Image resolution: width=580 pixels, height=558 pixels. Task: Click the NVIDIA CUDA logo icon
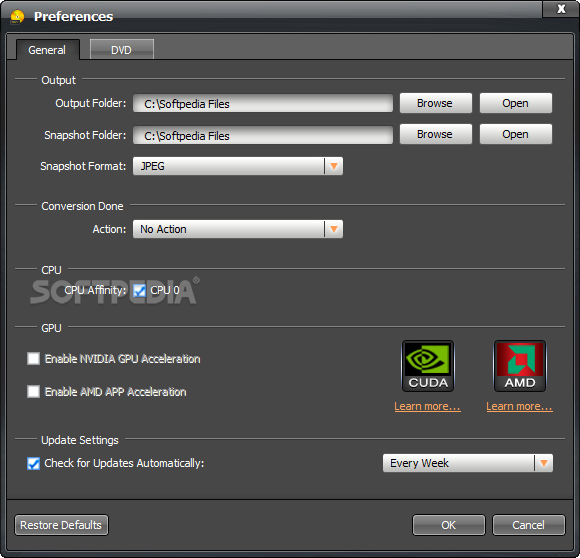click(428, 366)
